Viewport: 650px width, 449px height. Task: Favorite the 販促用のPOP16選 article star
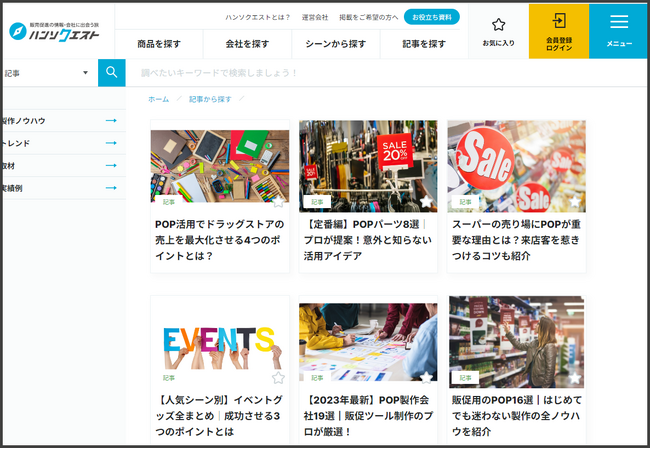coord(575,378)
